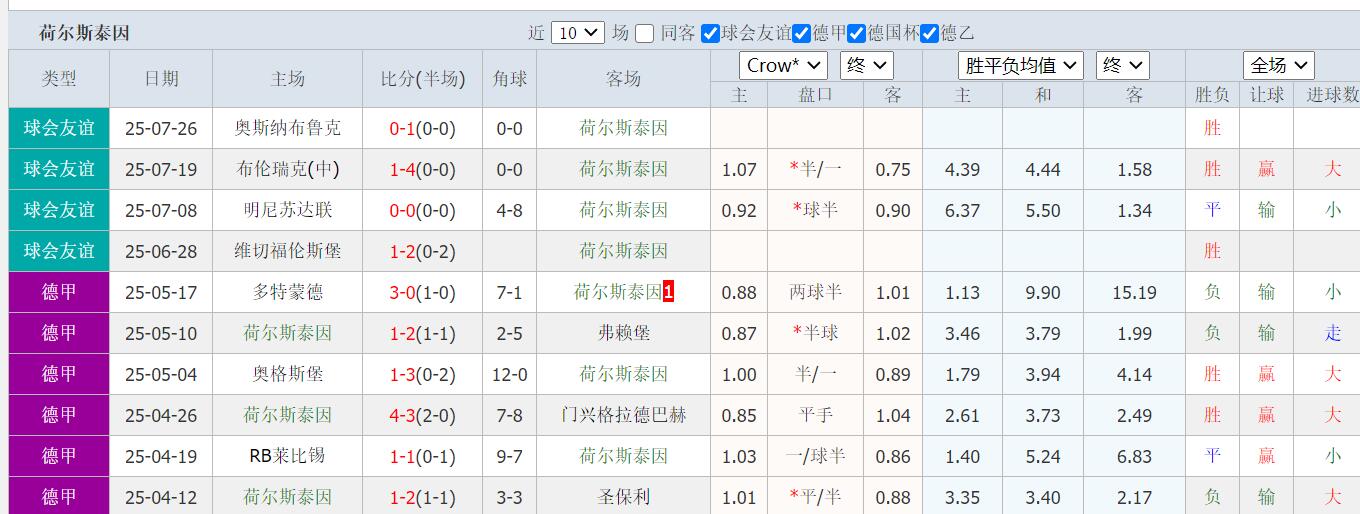Untick the 德国杯 checkbox
The image size is (1360, 514).
point(857,33)
